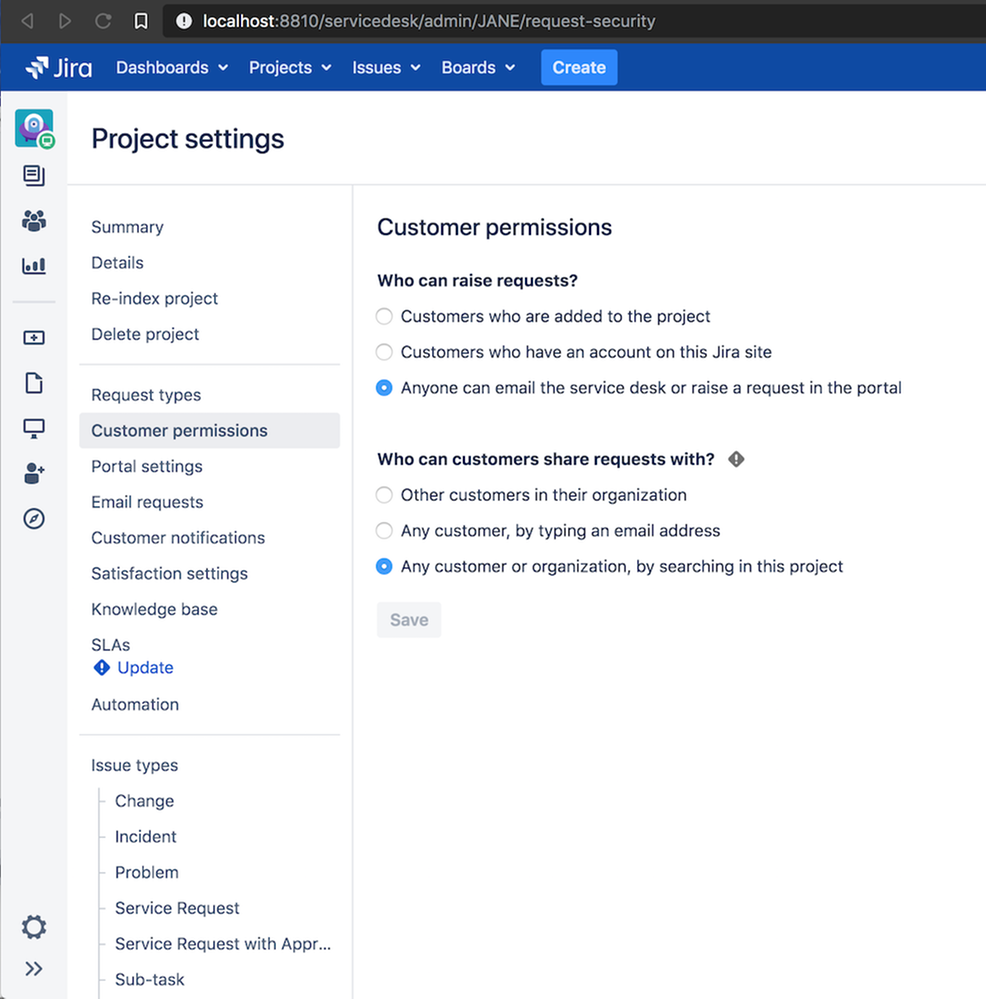Select Other customers in their organization
Screen dimensions: 986x999
[x=384, y=494]
